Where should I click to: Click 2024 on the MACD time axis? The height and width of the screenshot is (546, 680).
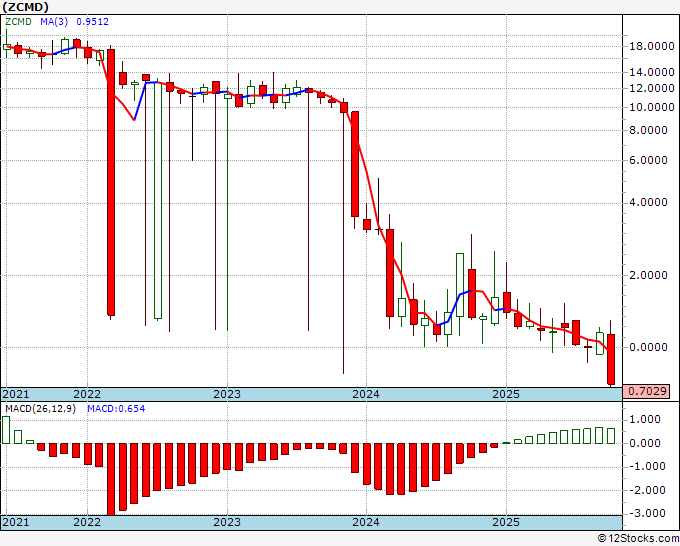[366, 522]
